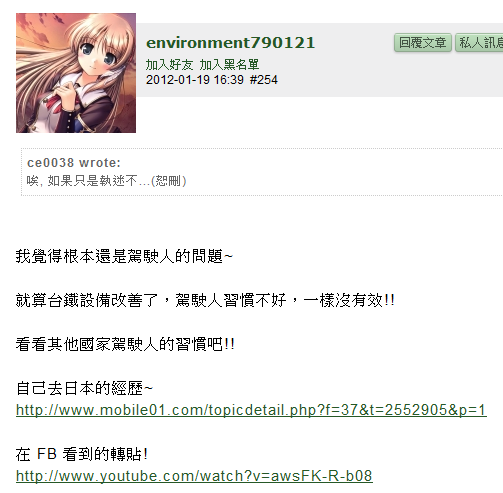Click the sentence starting with 就算台鐵設備改善了
503x493 pixels.
pos(205,300)
